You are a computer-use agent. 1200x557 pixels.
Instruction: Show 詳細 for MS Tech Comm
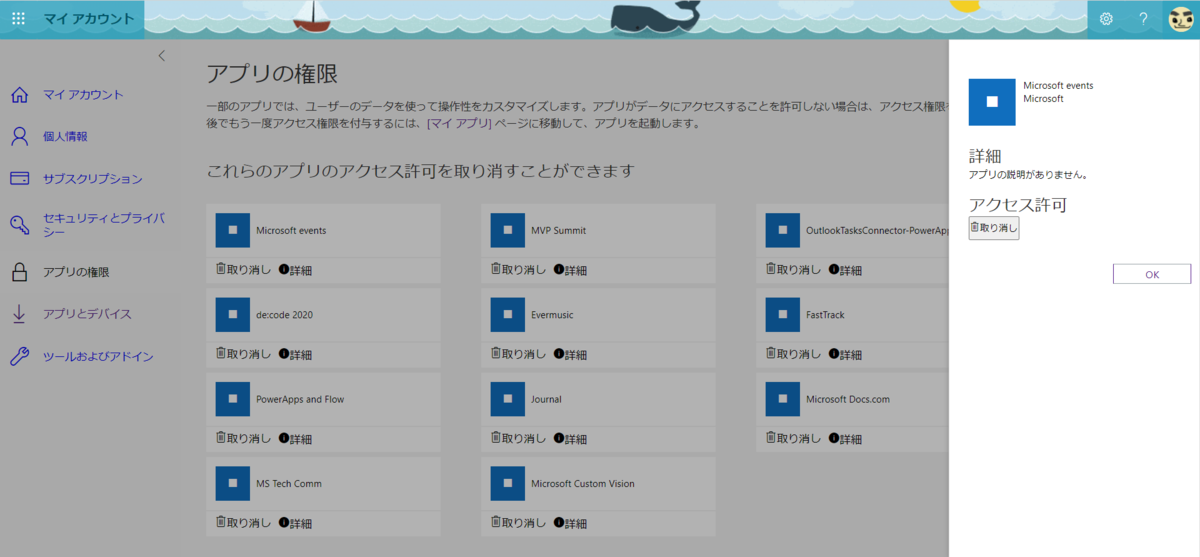295,523
